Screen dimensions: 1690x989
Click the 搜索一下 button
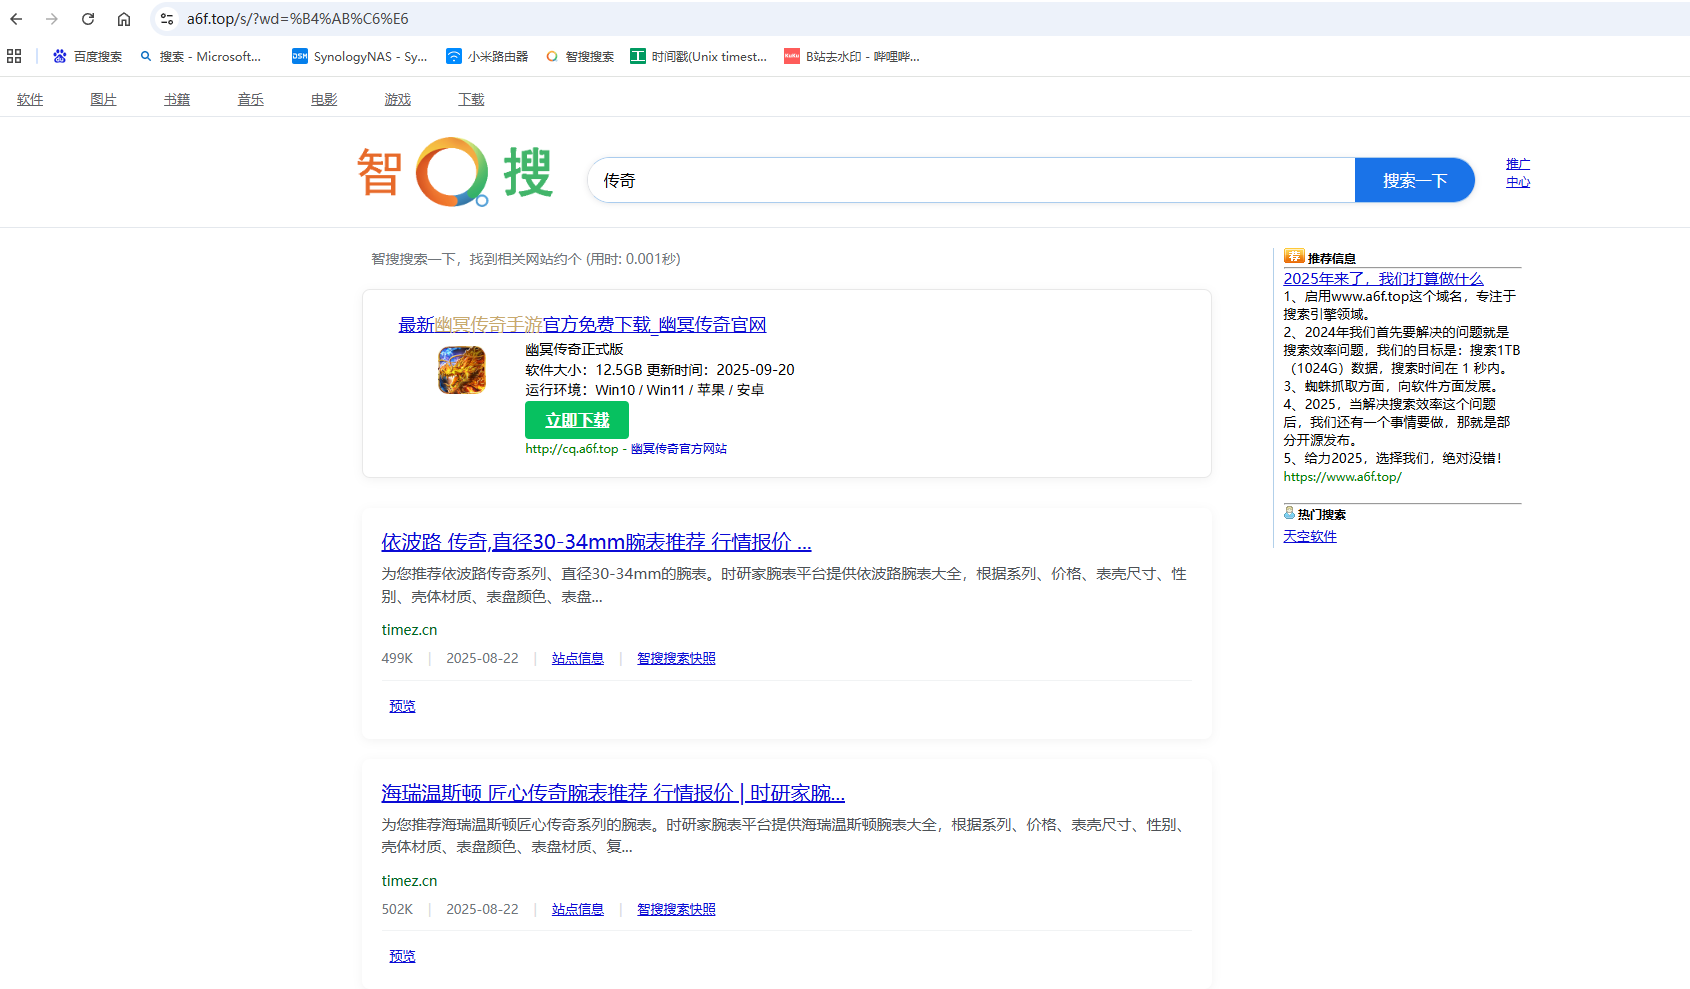click(x=1415, y=180)
